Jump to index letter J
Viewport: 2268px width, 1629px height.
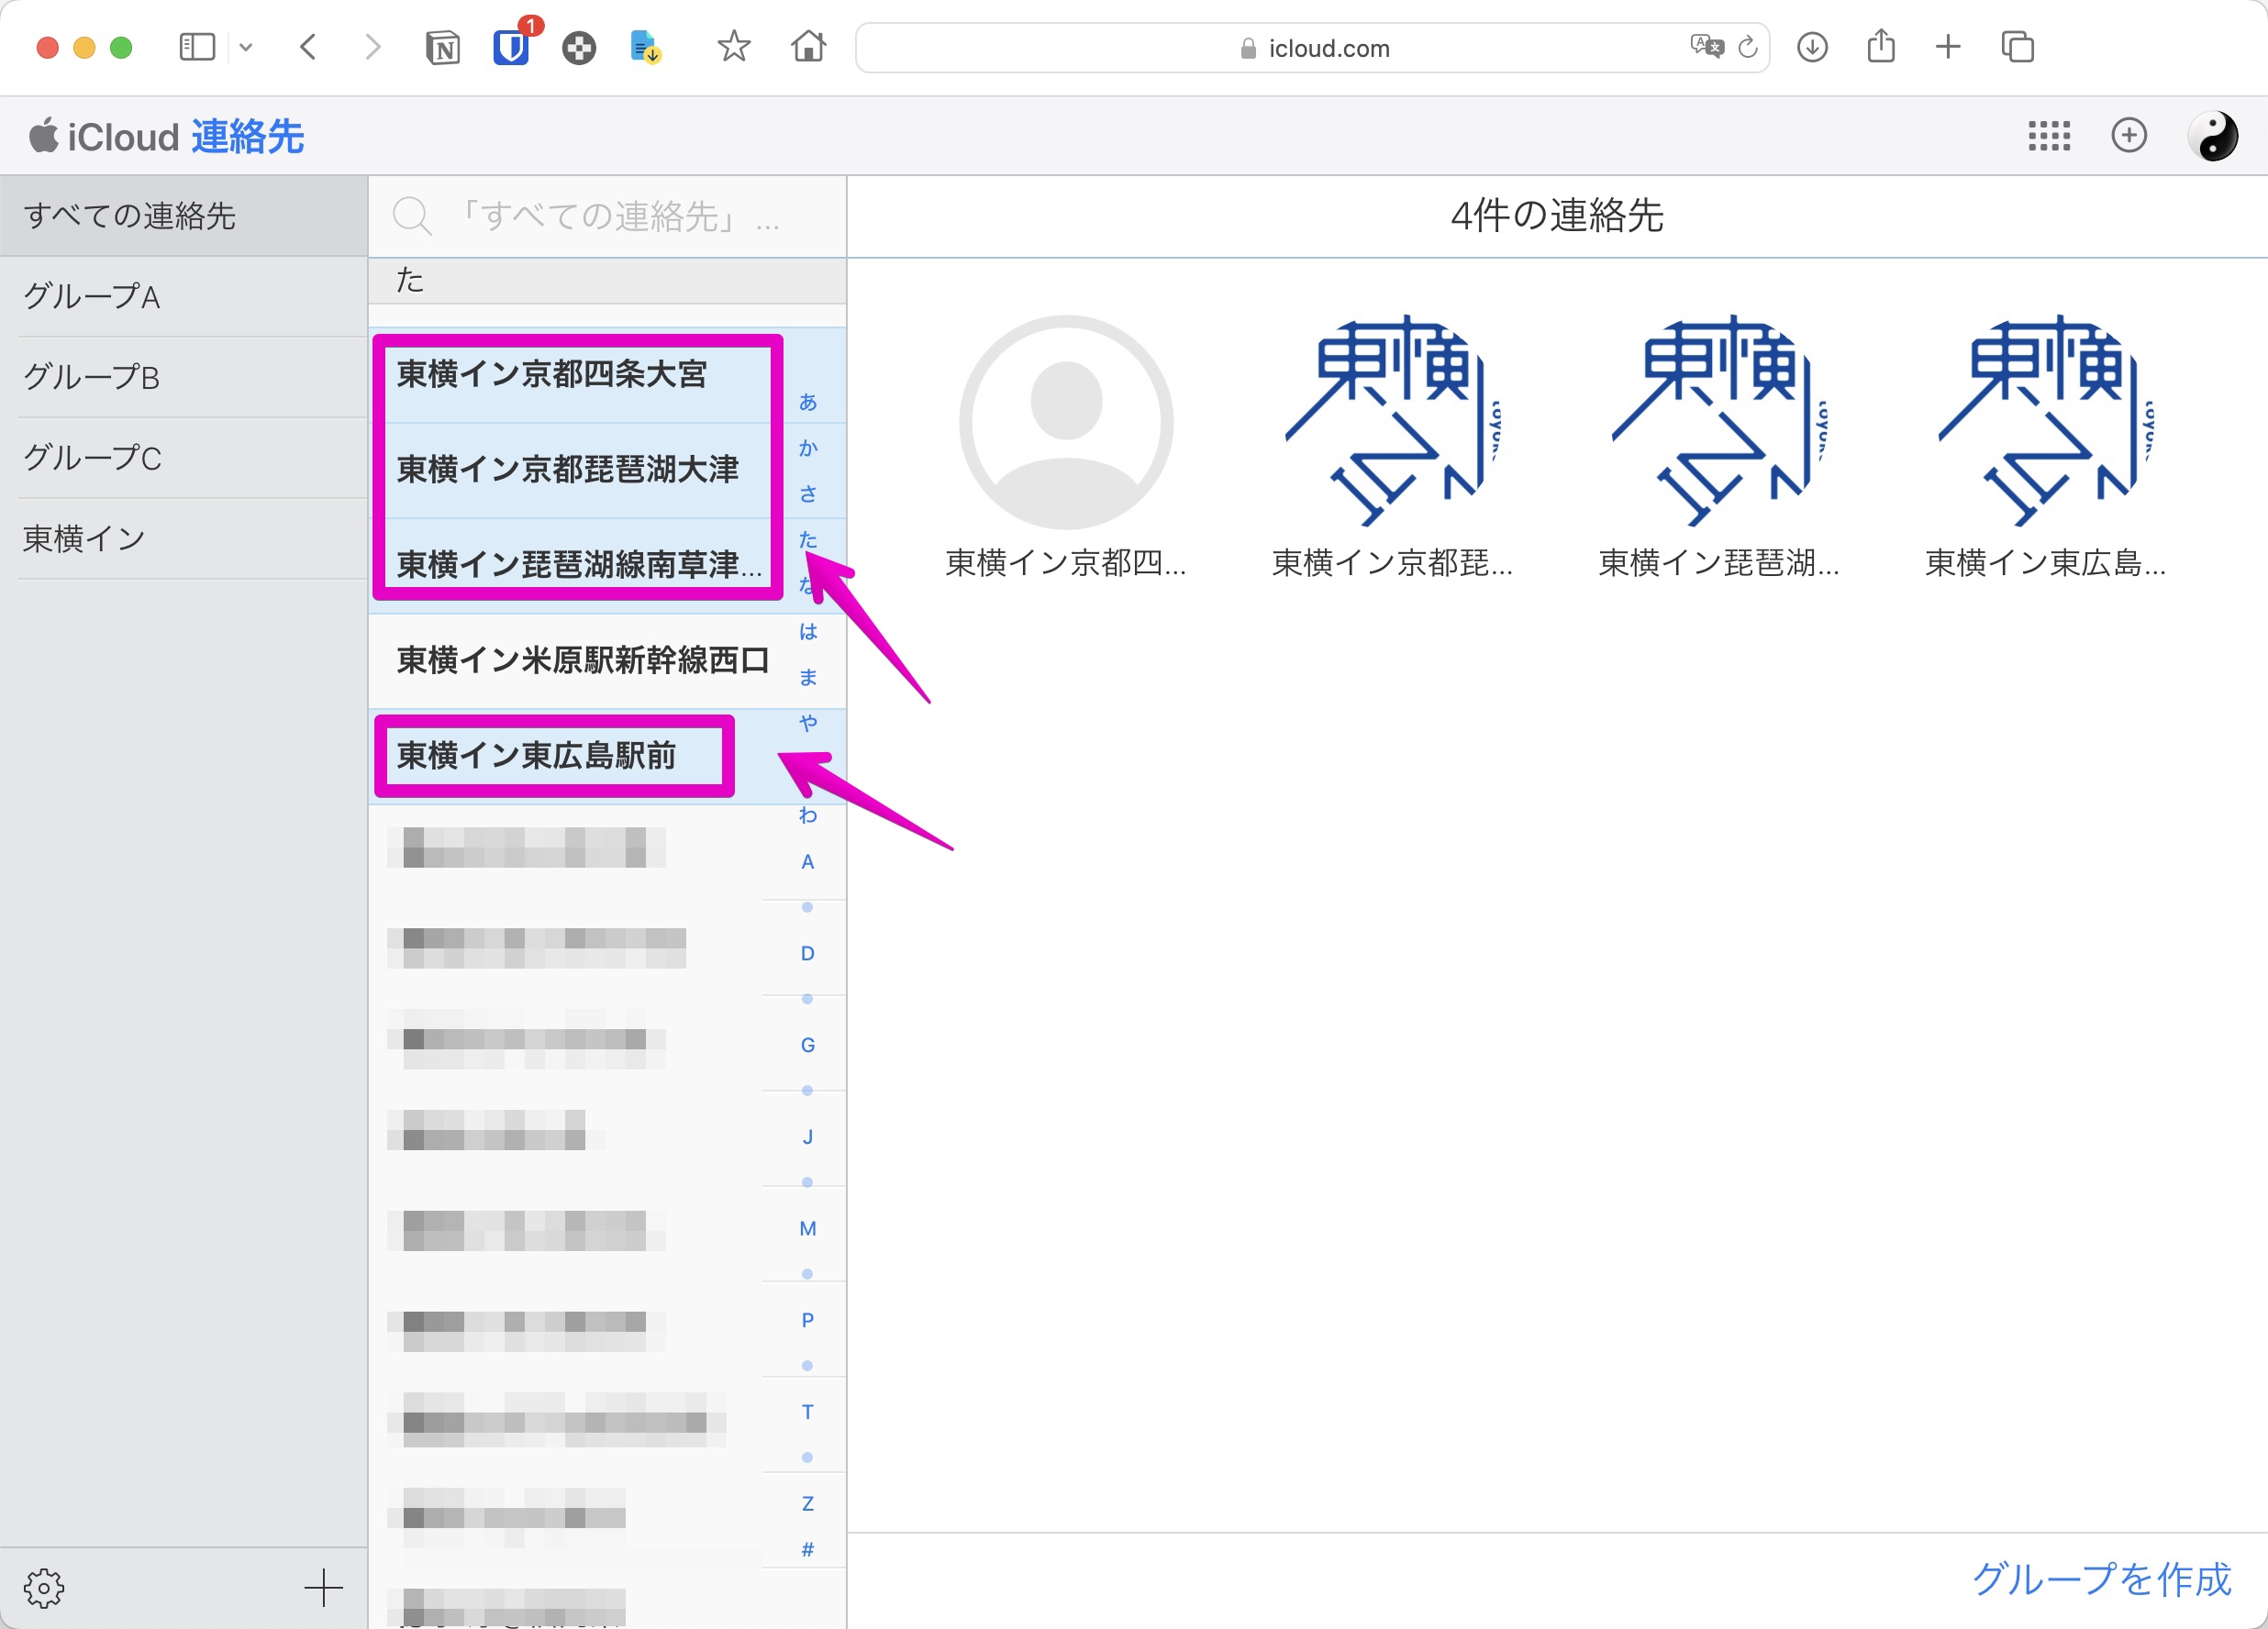click(x=807, y=1137)
